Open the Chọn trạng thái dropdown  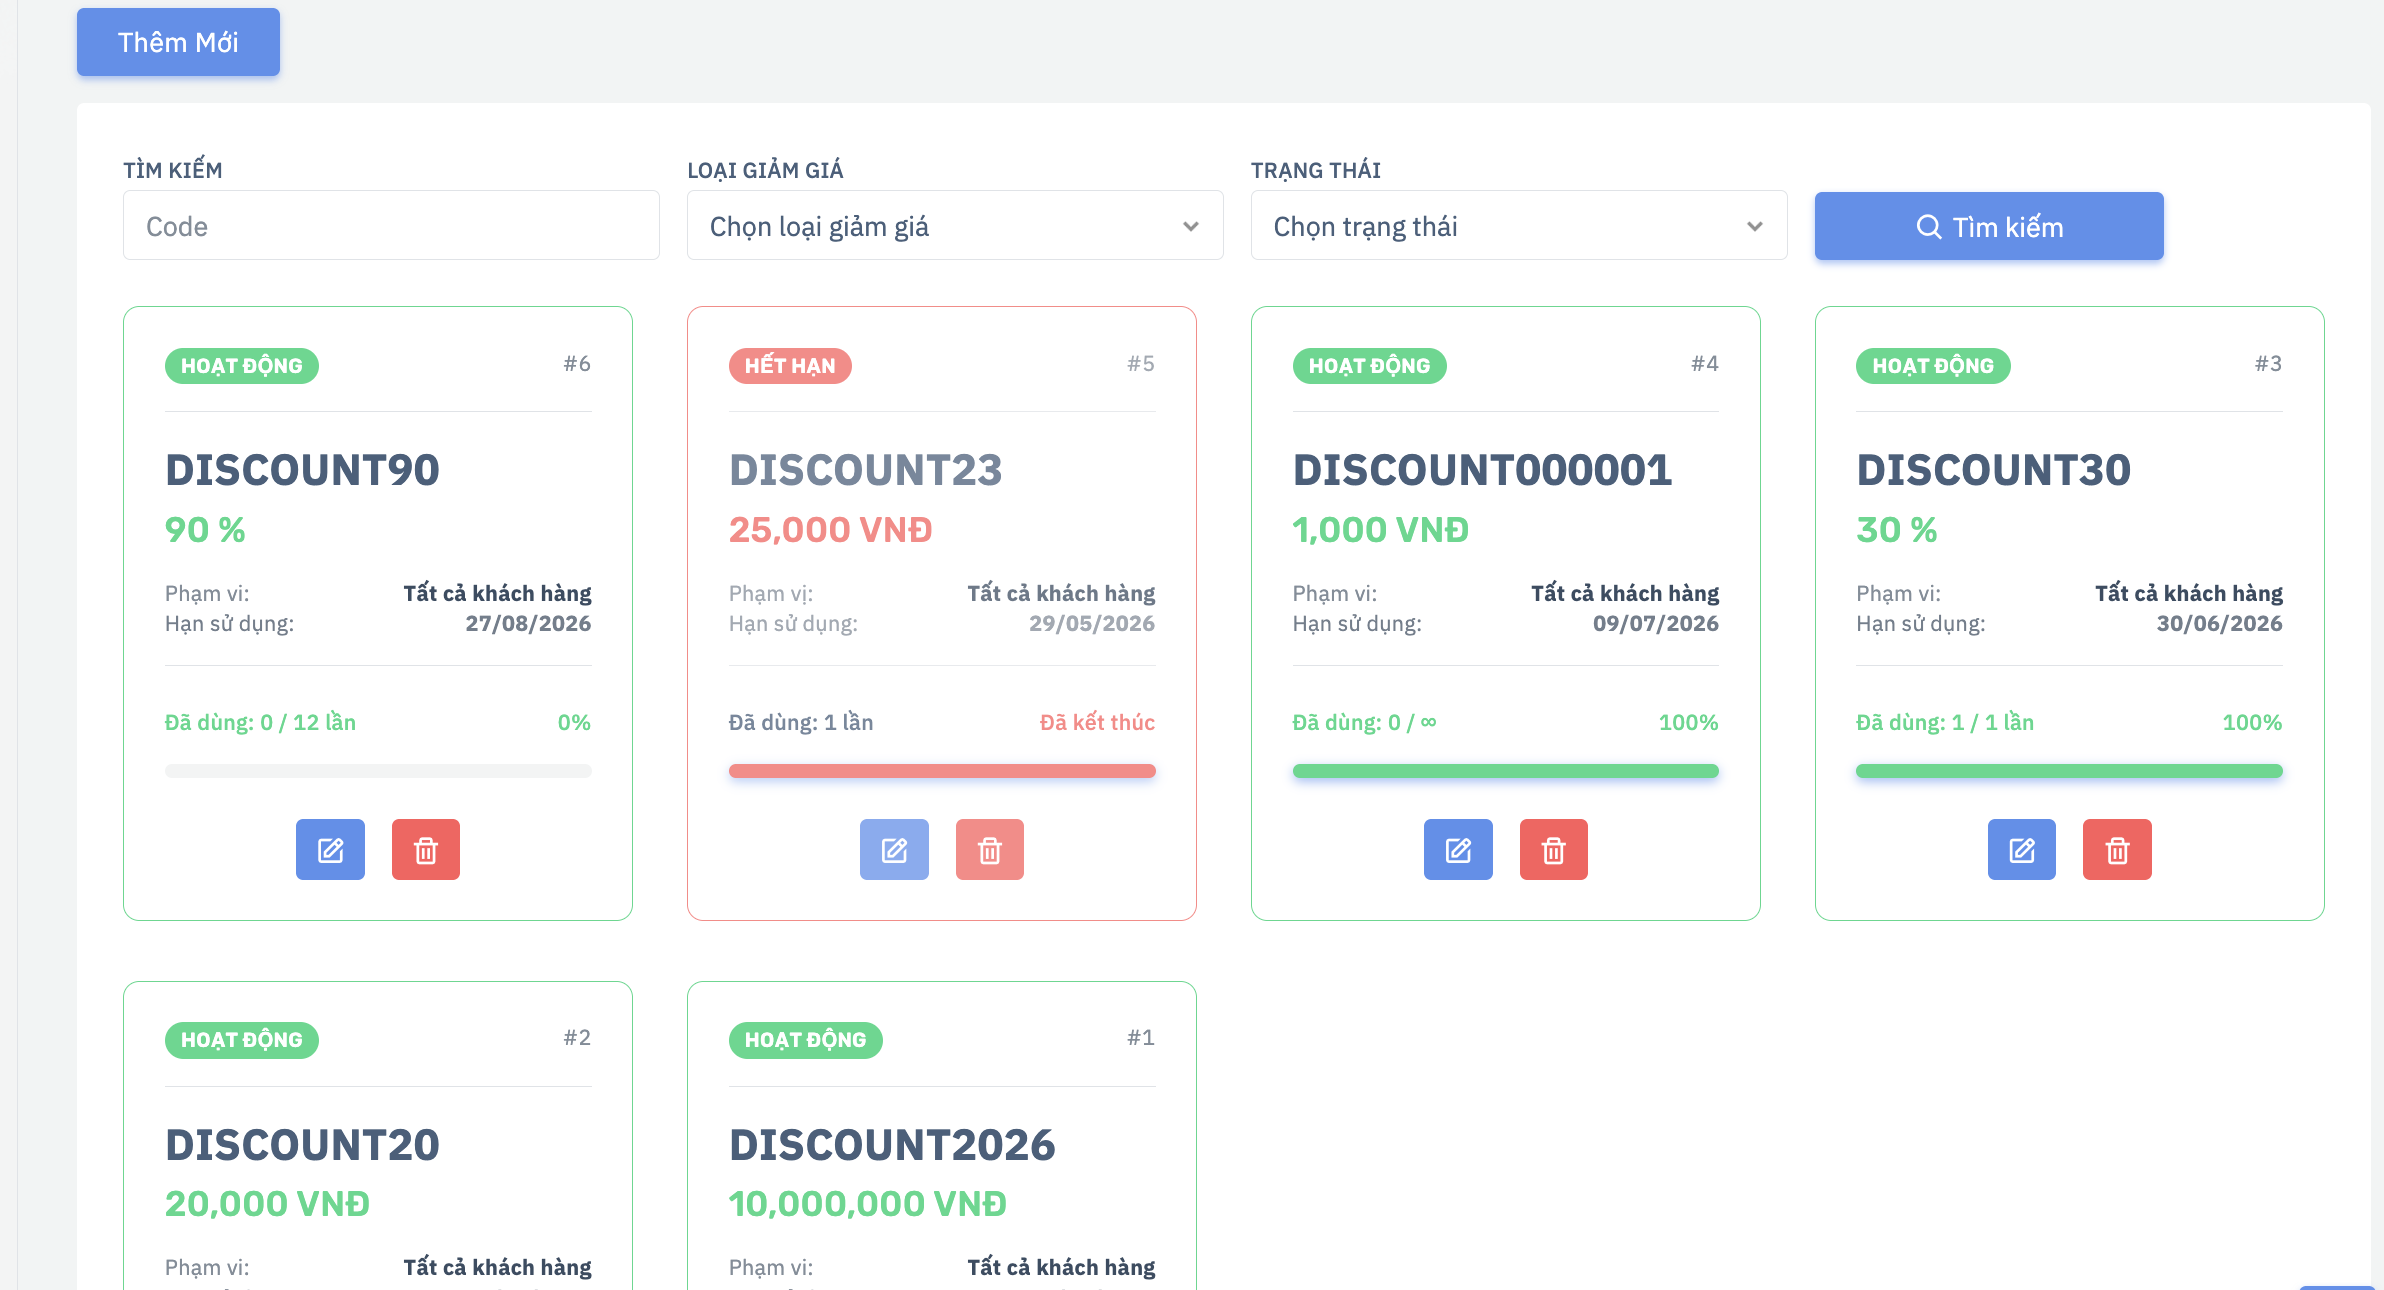1519,226
